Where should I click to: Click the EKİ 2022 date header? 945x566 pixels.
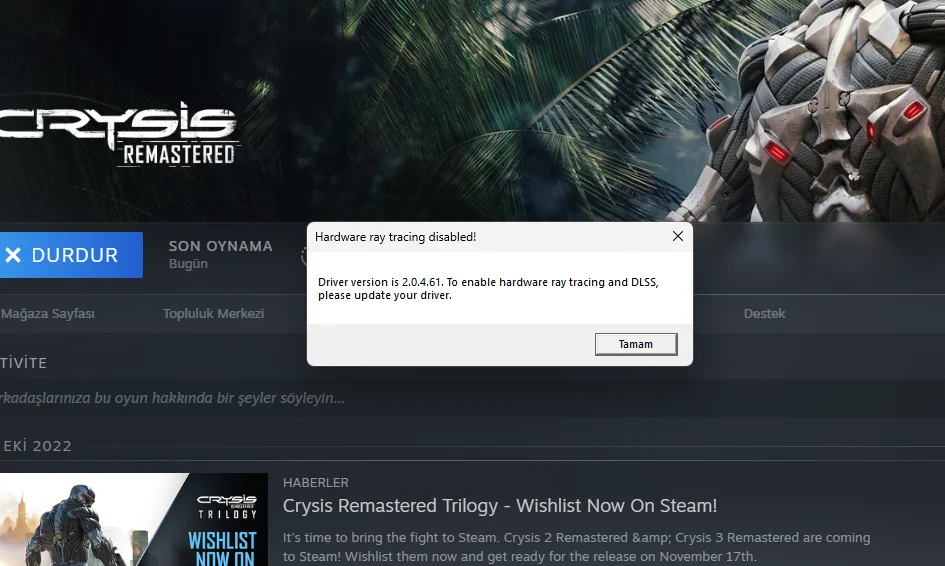click(x=37, y=446)
